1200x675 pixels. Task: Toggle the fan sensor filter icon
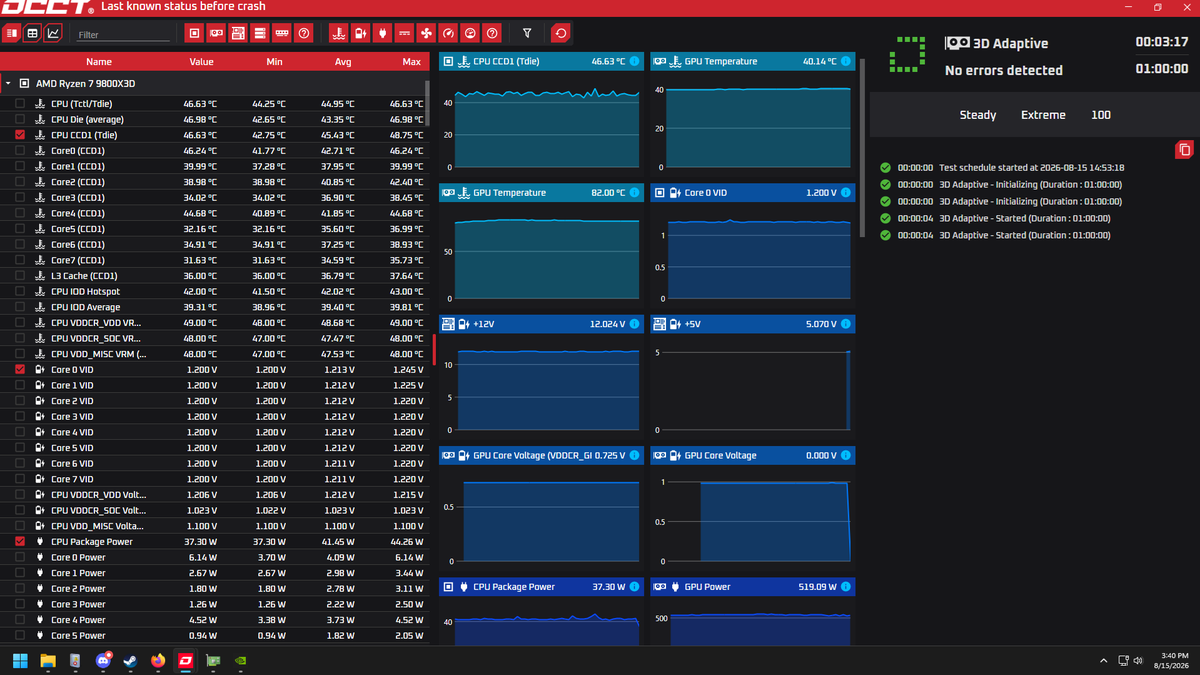pos(426,33)
